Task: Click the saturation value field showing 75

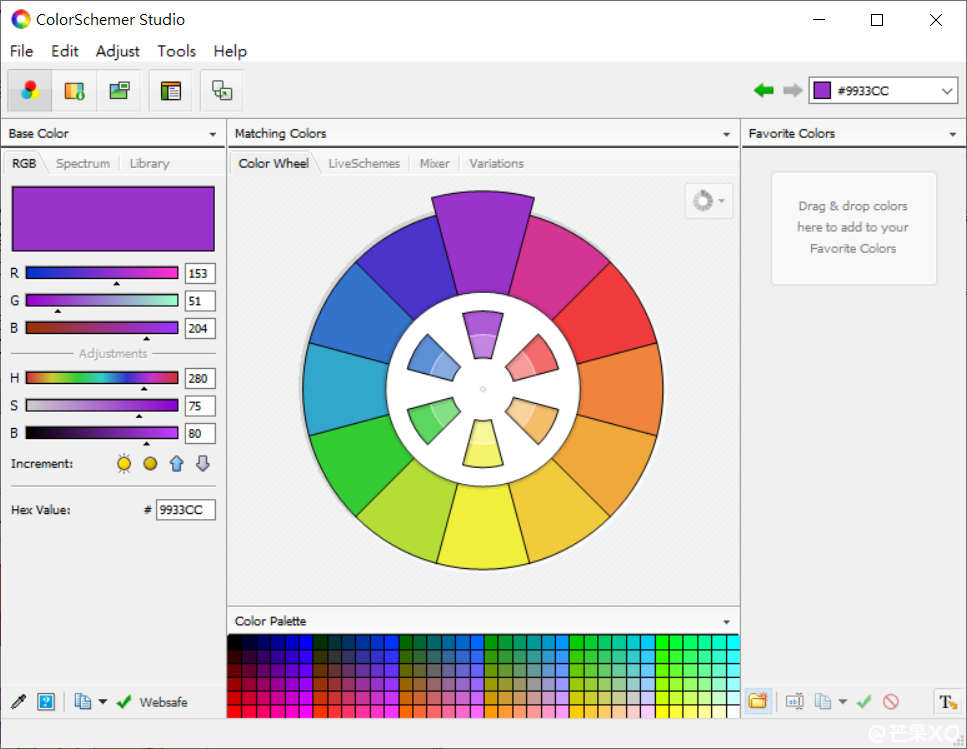Action: [200, 406]
